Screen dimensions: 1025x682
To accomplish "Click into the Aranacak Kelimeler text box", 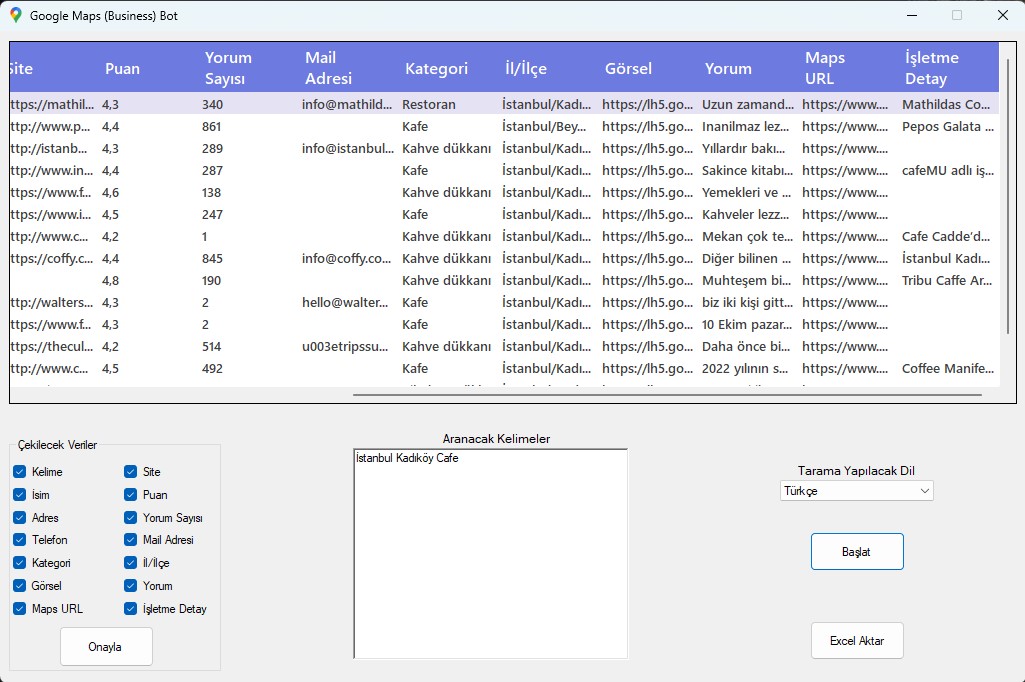I will [490, 554].
